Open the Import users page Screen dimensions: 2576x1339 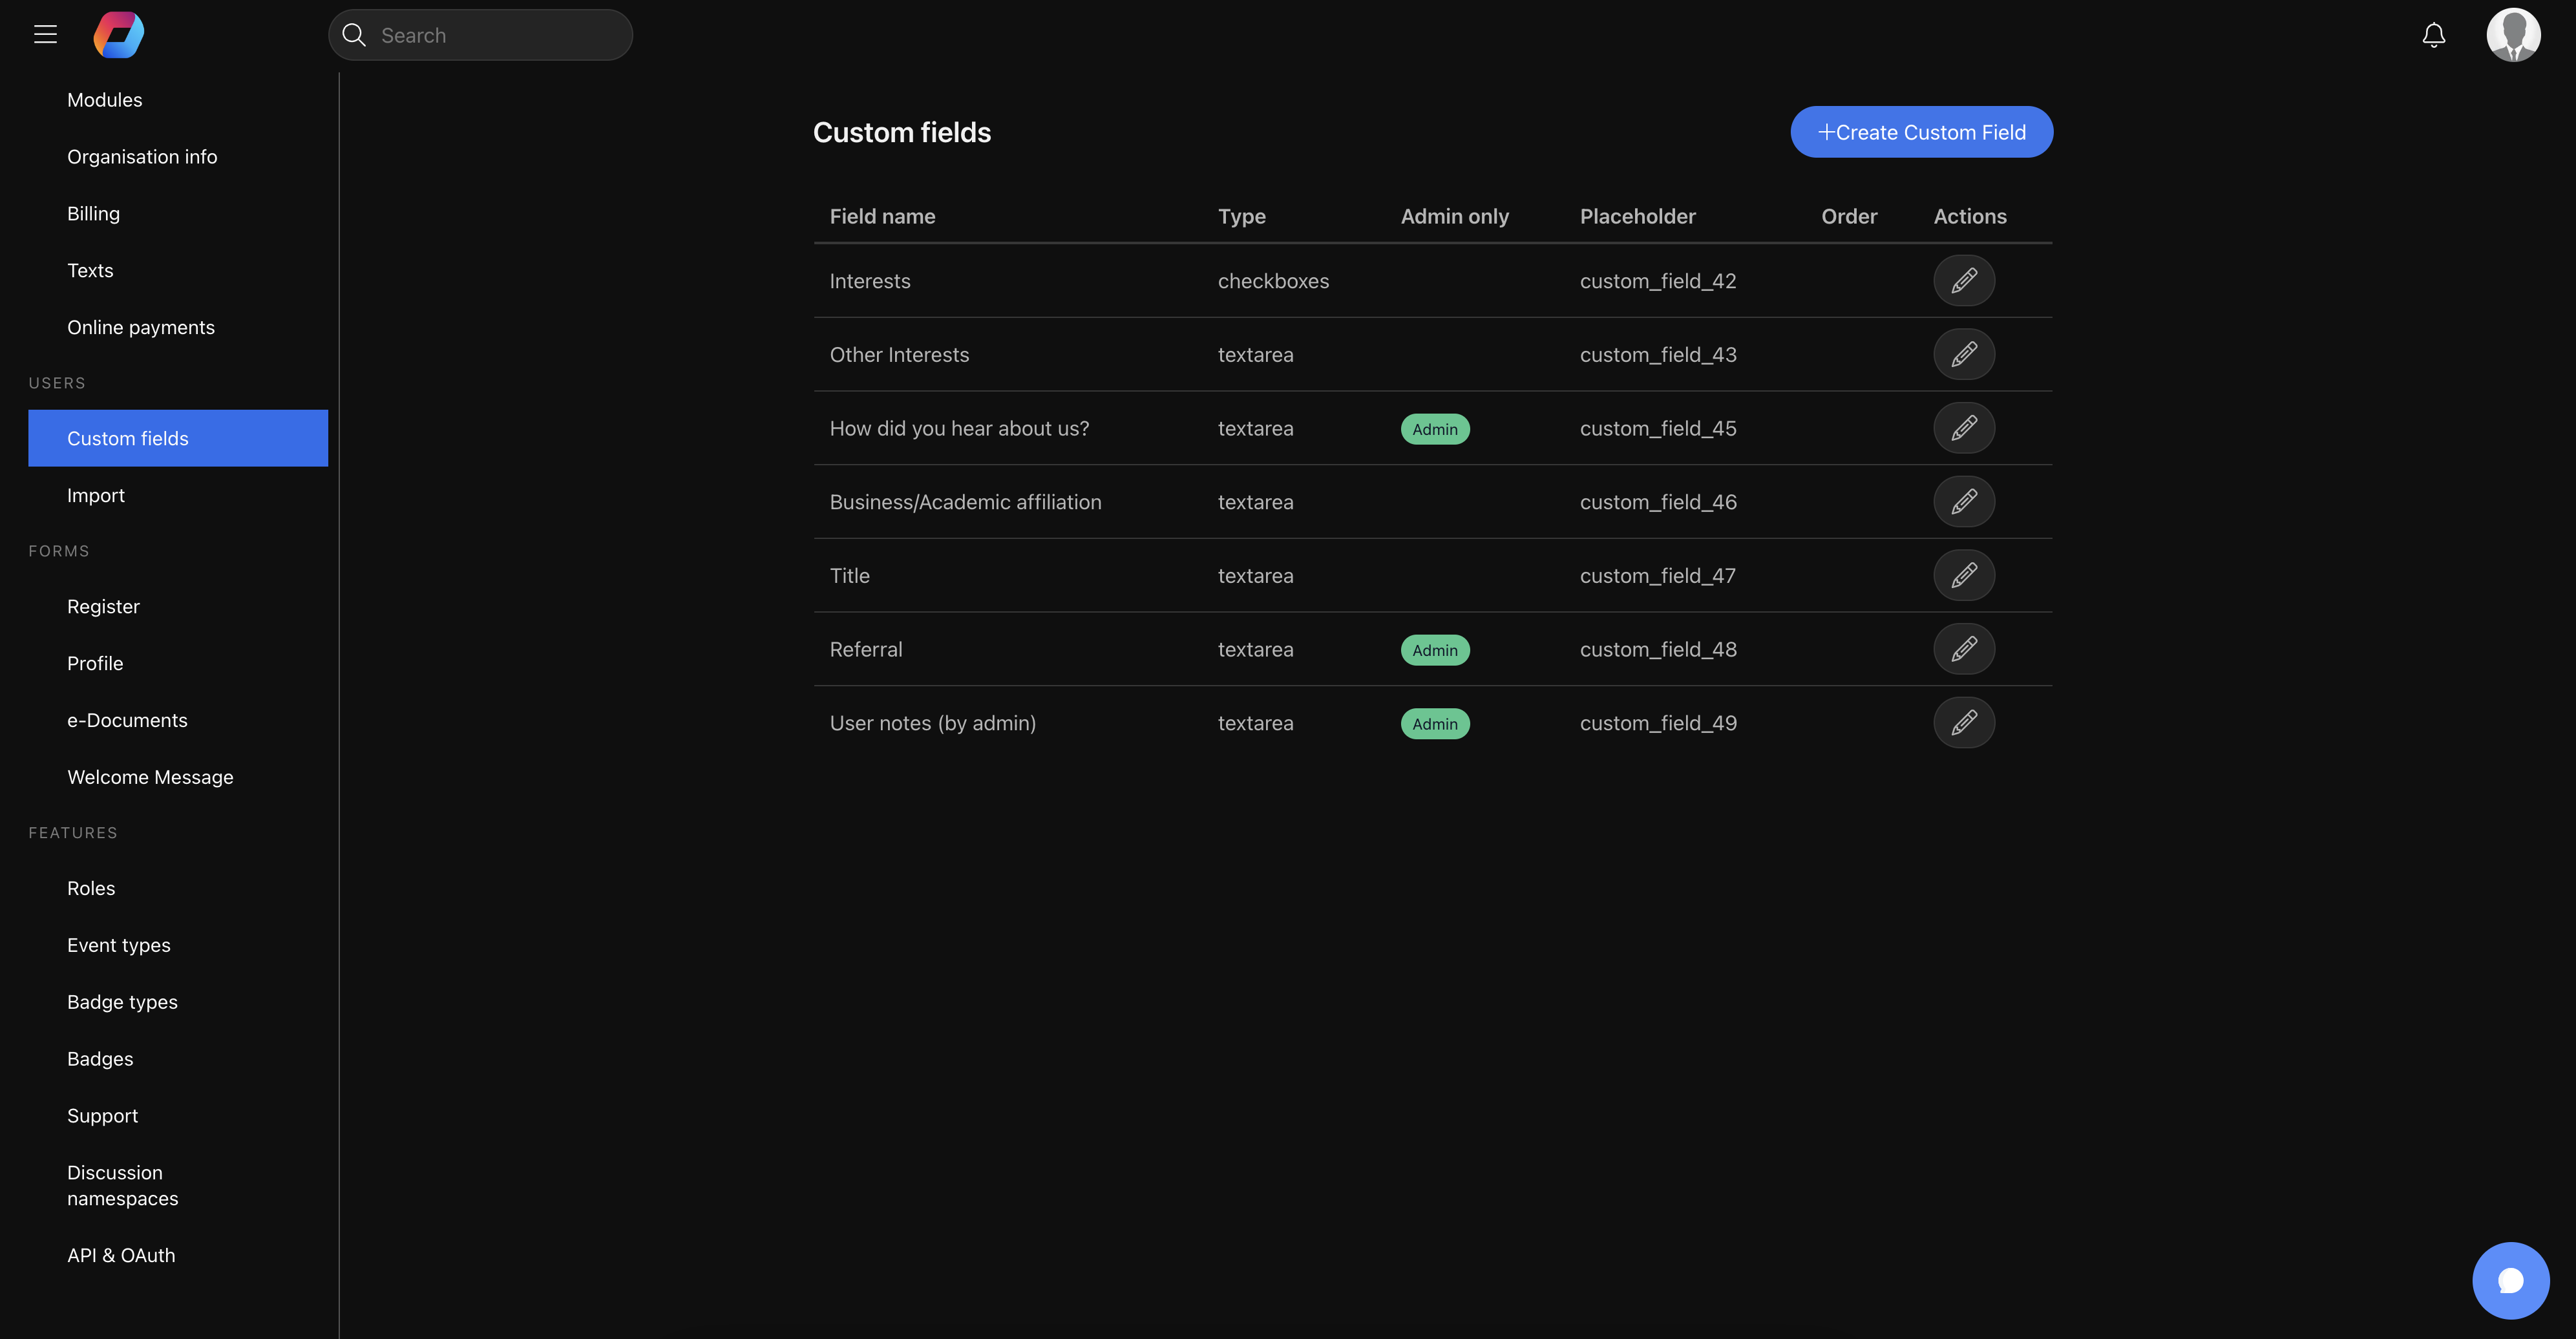coord(96,496)
